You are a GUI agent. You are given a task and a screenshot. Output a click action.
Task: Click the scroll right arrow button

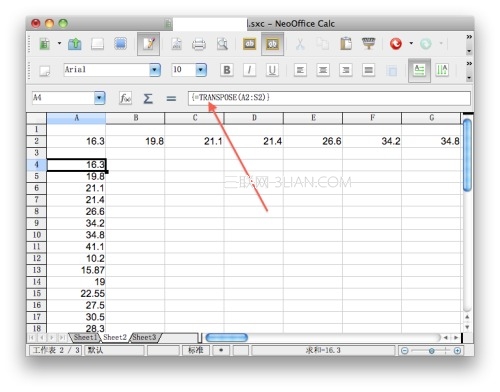click(456, 338)
